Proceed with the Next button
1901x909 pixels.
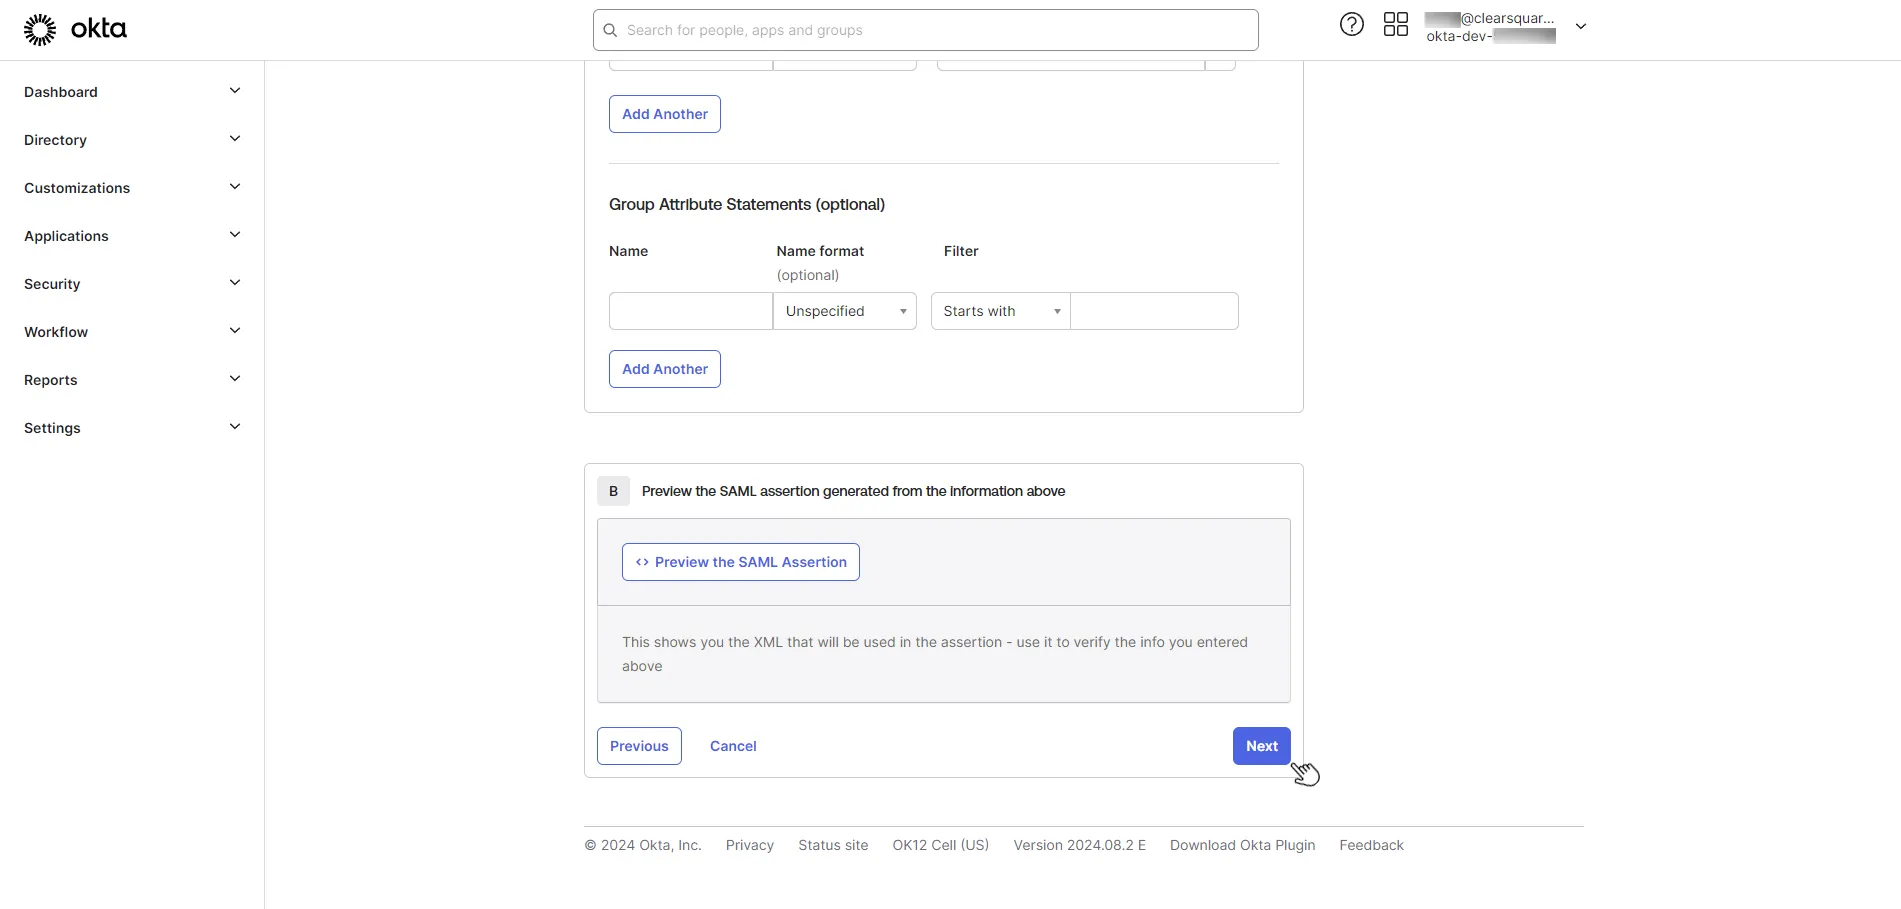(x=1262, y=746)
